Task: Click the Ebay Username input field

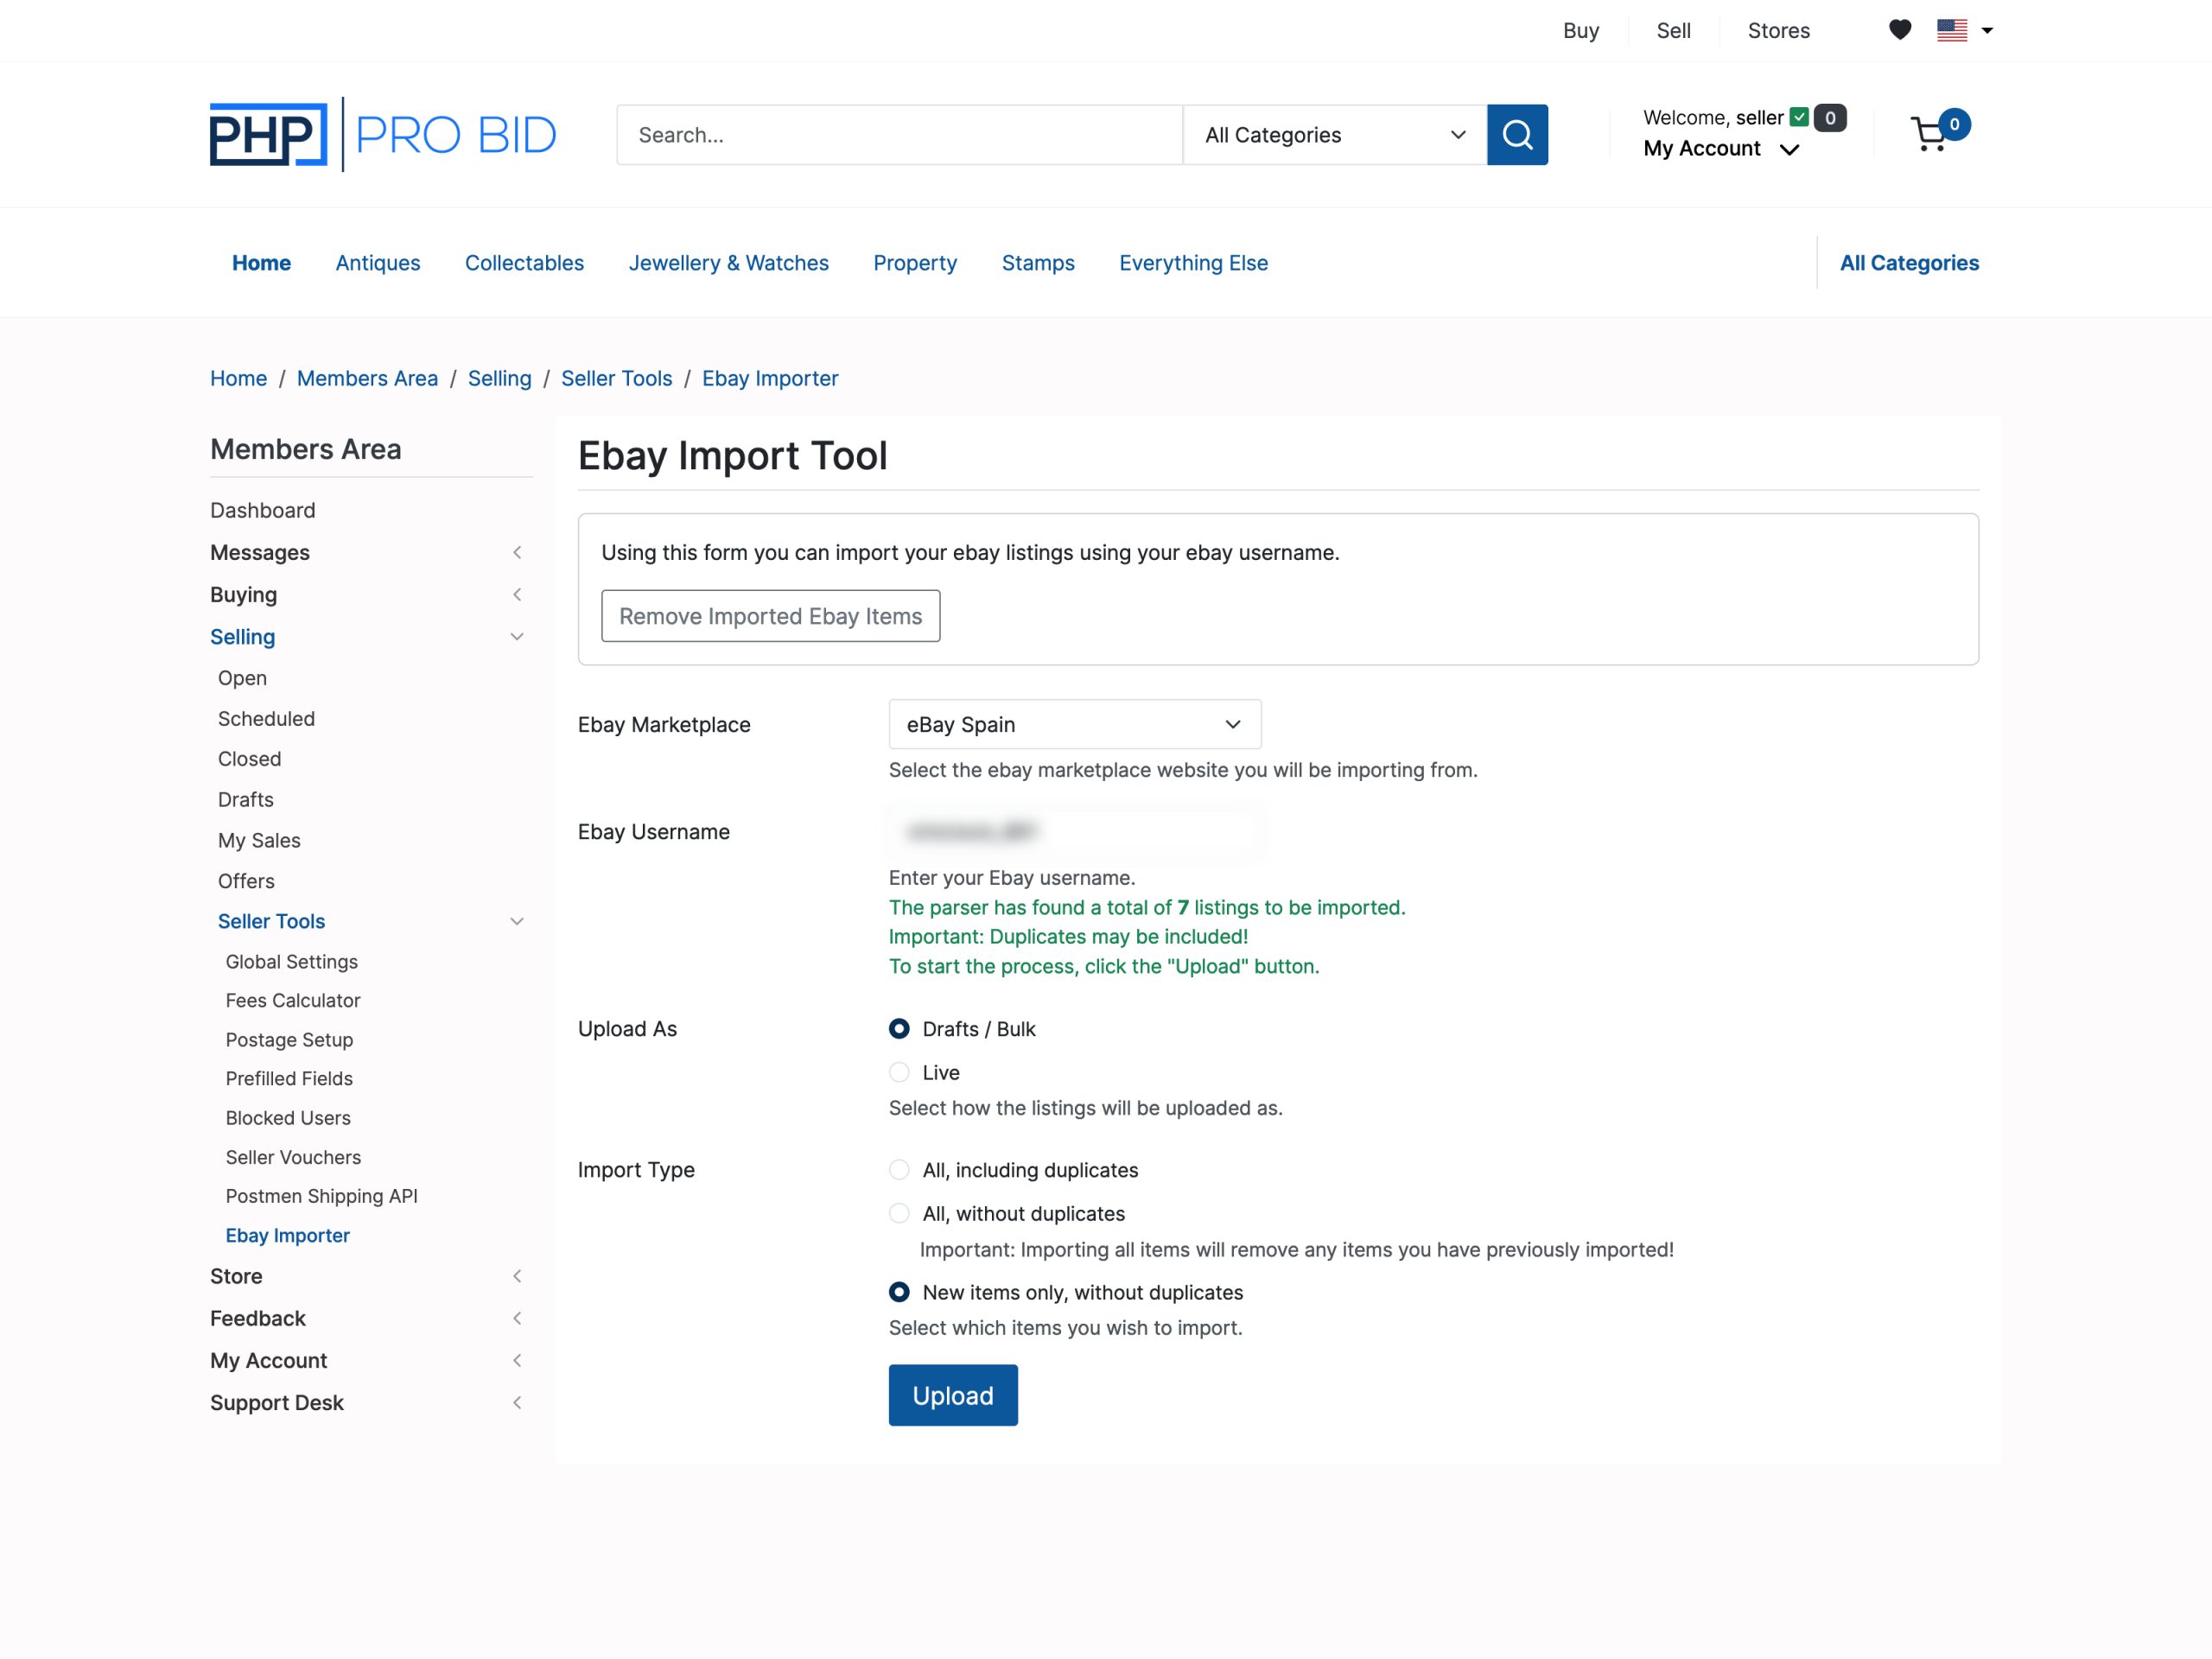Action: click(1075, 831)
